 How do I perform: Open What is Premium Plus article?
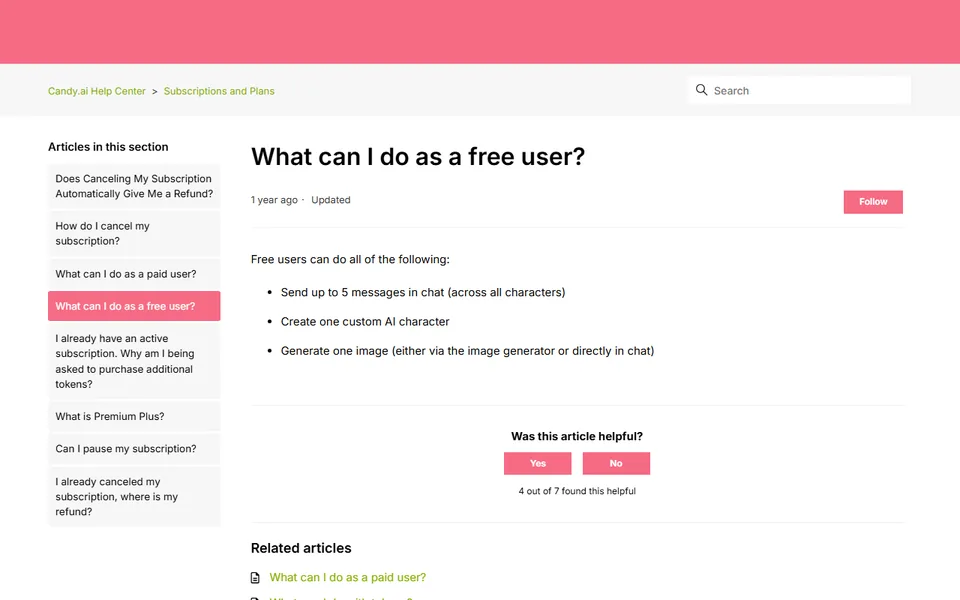click(x=134, y=416)
